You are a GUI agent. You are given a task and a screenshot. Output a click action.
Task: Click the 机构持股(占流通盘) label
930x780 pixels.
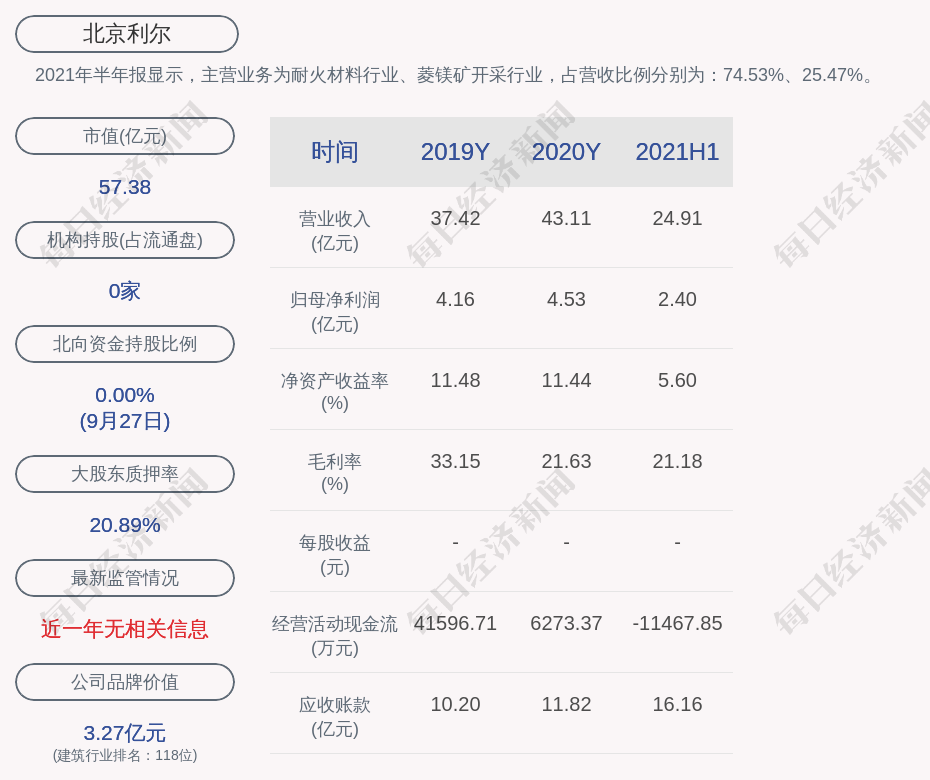[125, 240]
